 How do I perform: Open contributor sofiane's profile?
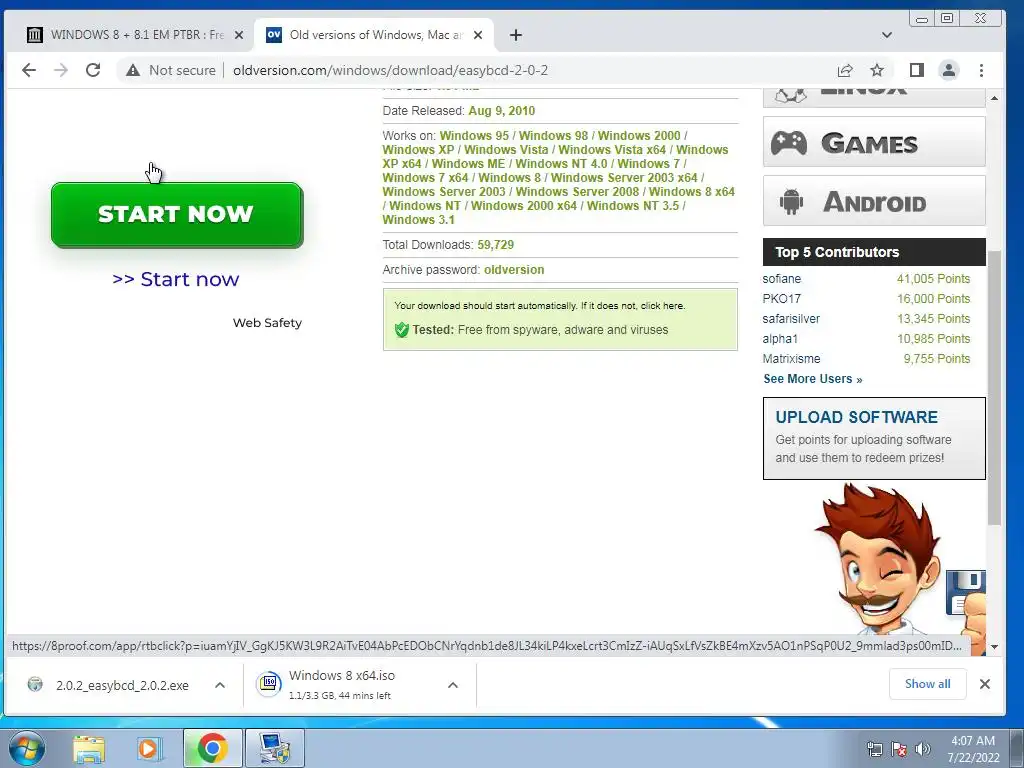(x=782, y=279)
